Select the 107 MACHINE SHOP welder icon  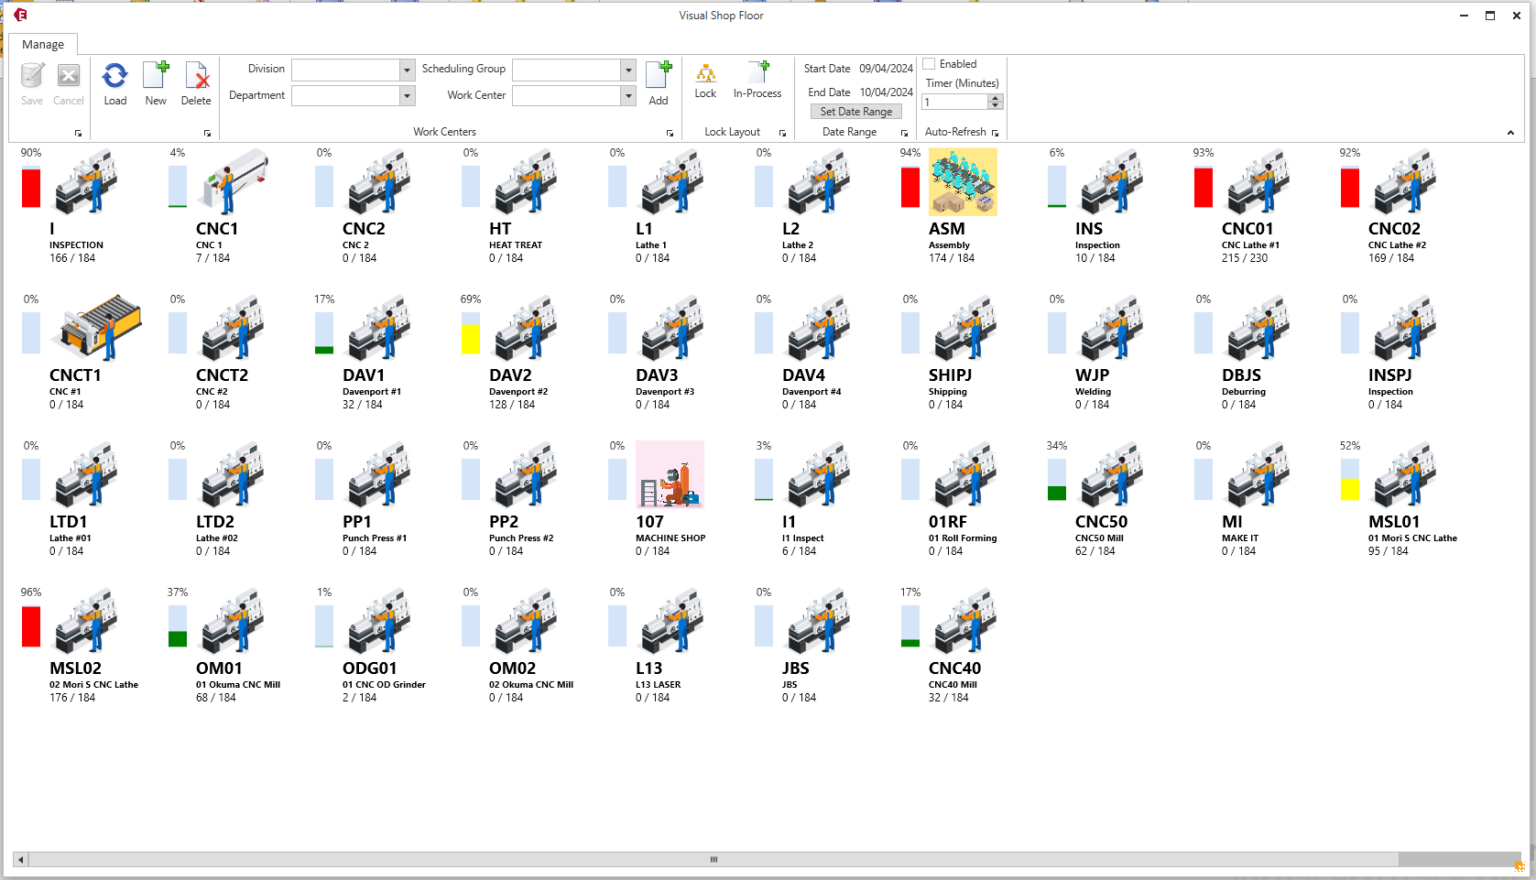point(669,473)
